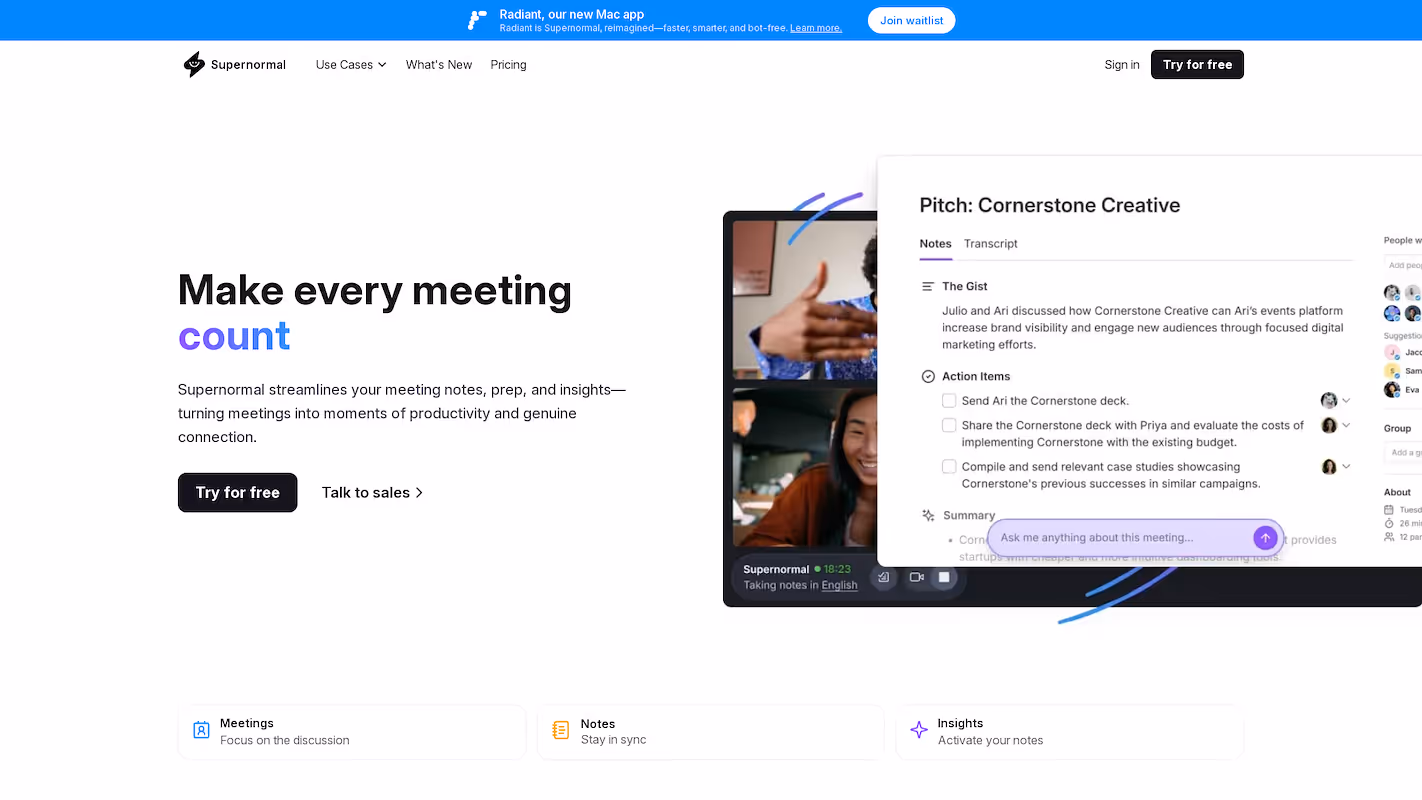Click the Radiant app icon in banner
This screenshot has height=800, width=1422.
point(477,20)
